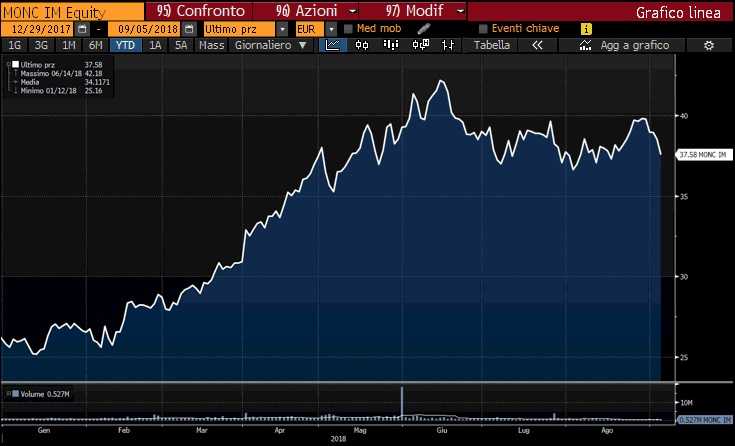
Task: Collapse the Ultimo prz legend tree
Action: pyautogui.click(x=9, y=65)
